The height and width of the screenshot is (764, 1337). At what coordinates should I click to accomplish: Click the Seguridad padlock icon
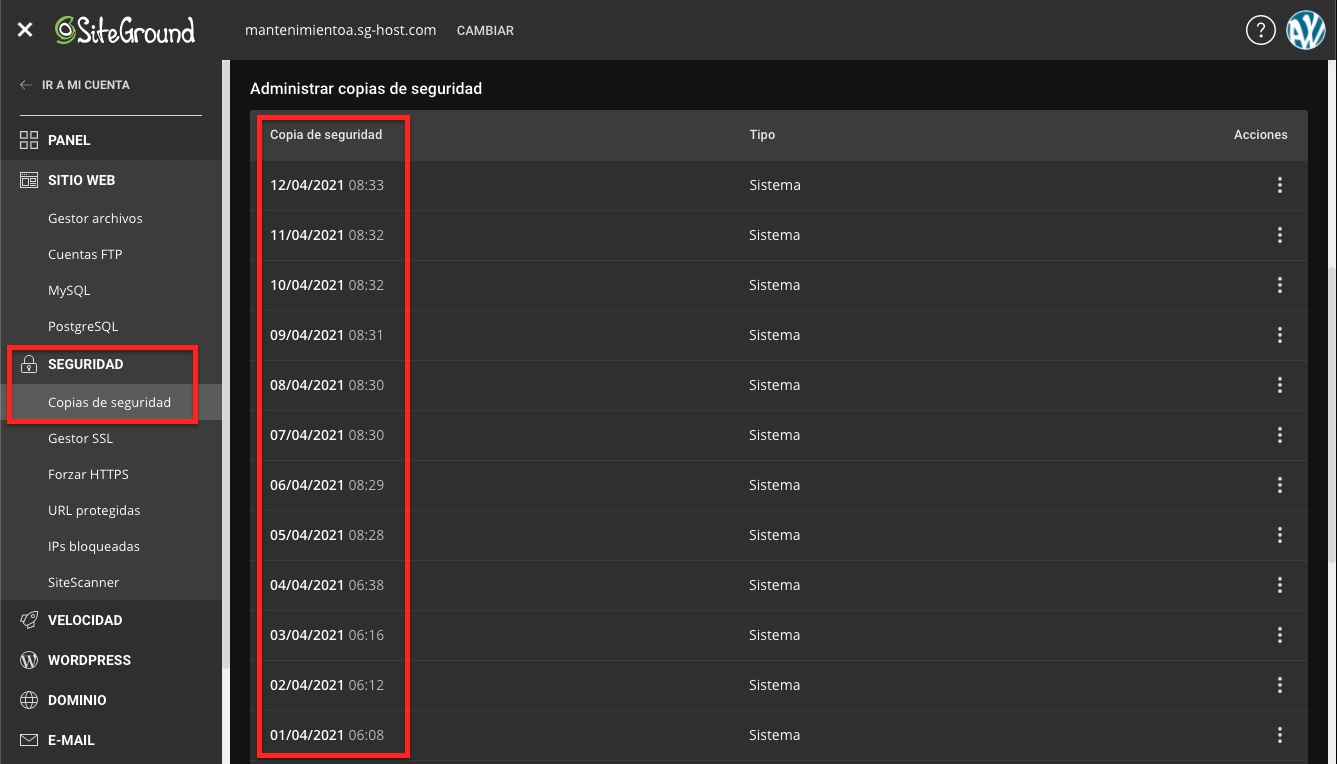pyautogui.click(x=29, y=364)
